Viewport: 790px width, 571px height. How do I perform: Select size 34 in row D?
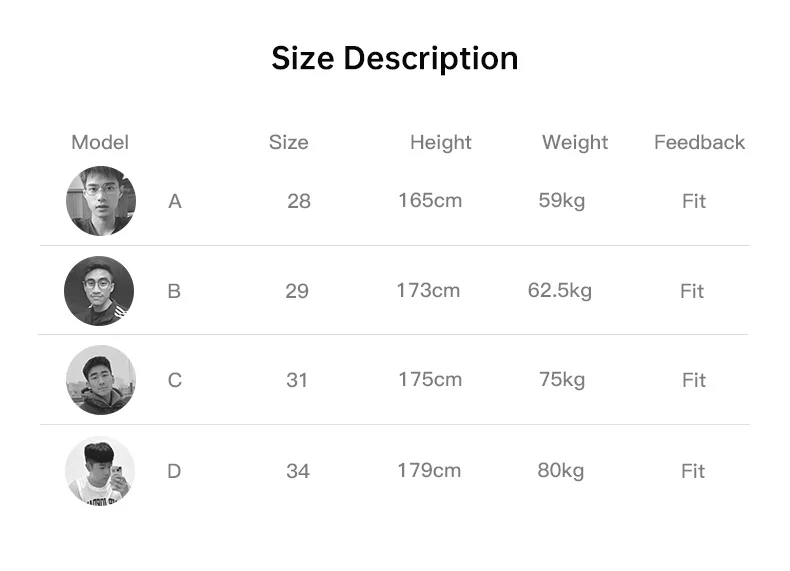[x=298, y=471]
